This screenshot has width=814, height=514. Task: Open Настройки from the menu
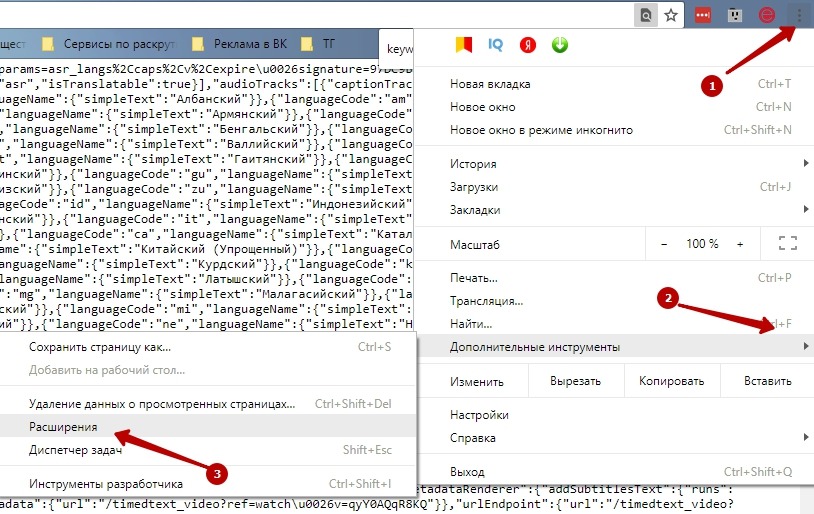click(x=615, y=415)
